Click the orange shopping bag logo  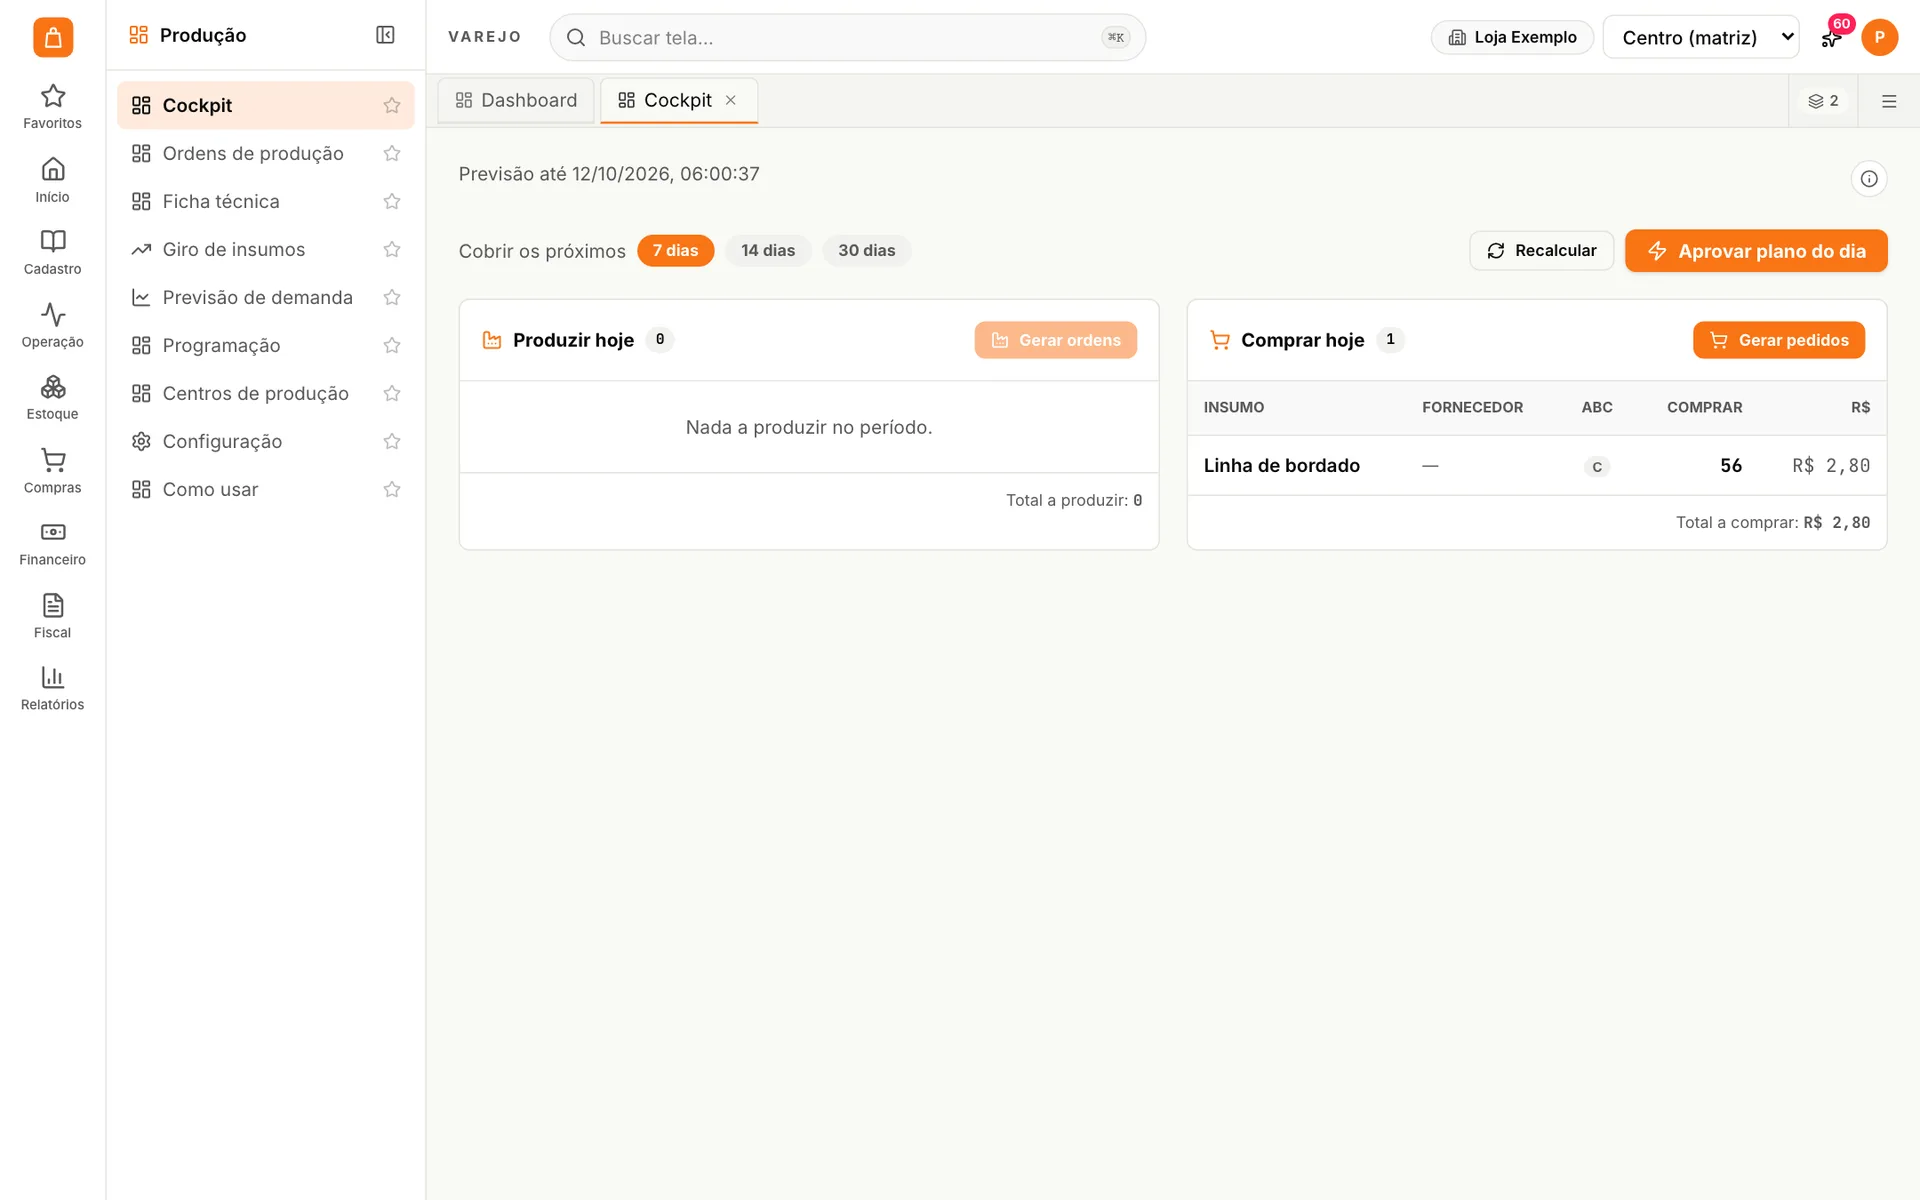click(x=53, y=37)
